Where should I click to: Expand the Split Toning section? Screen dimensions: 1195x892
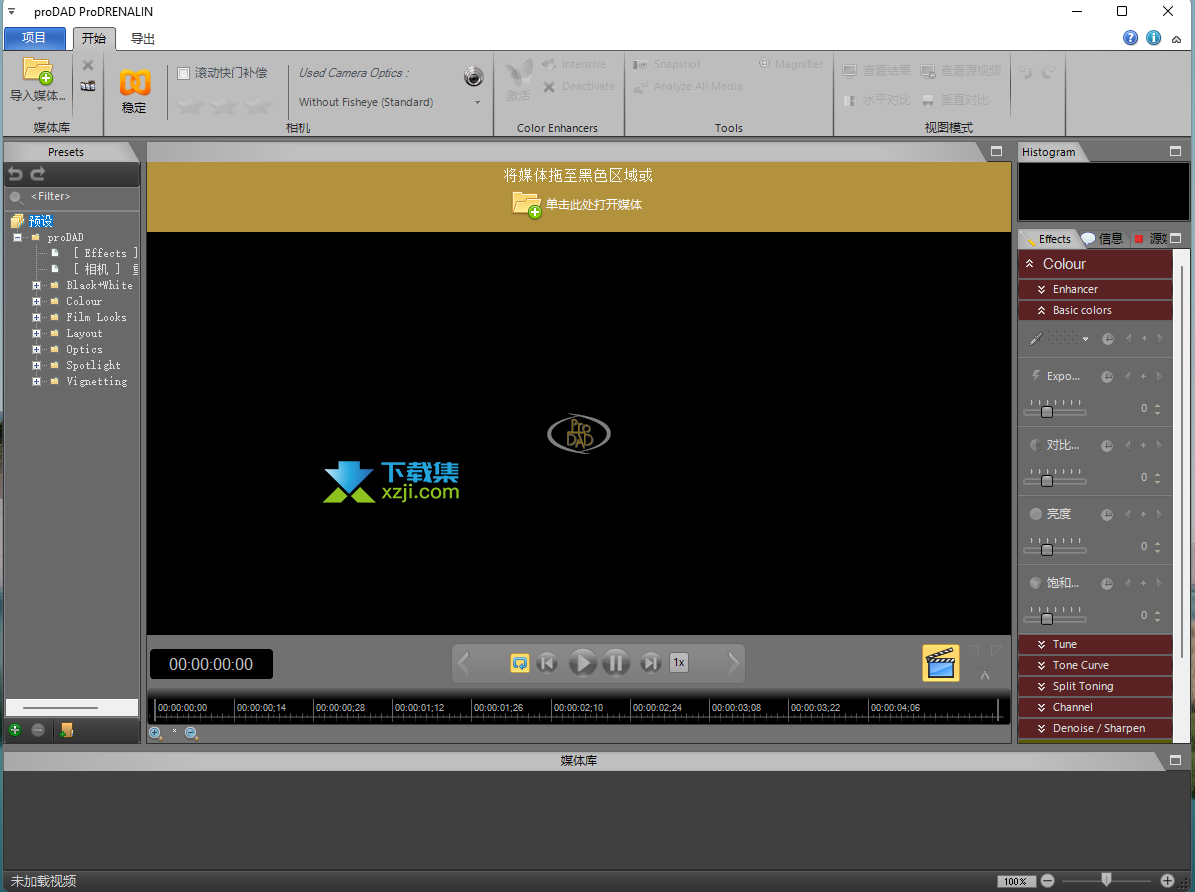coord(1095,686)
